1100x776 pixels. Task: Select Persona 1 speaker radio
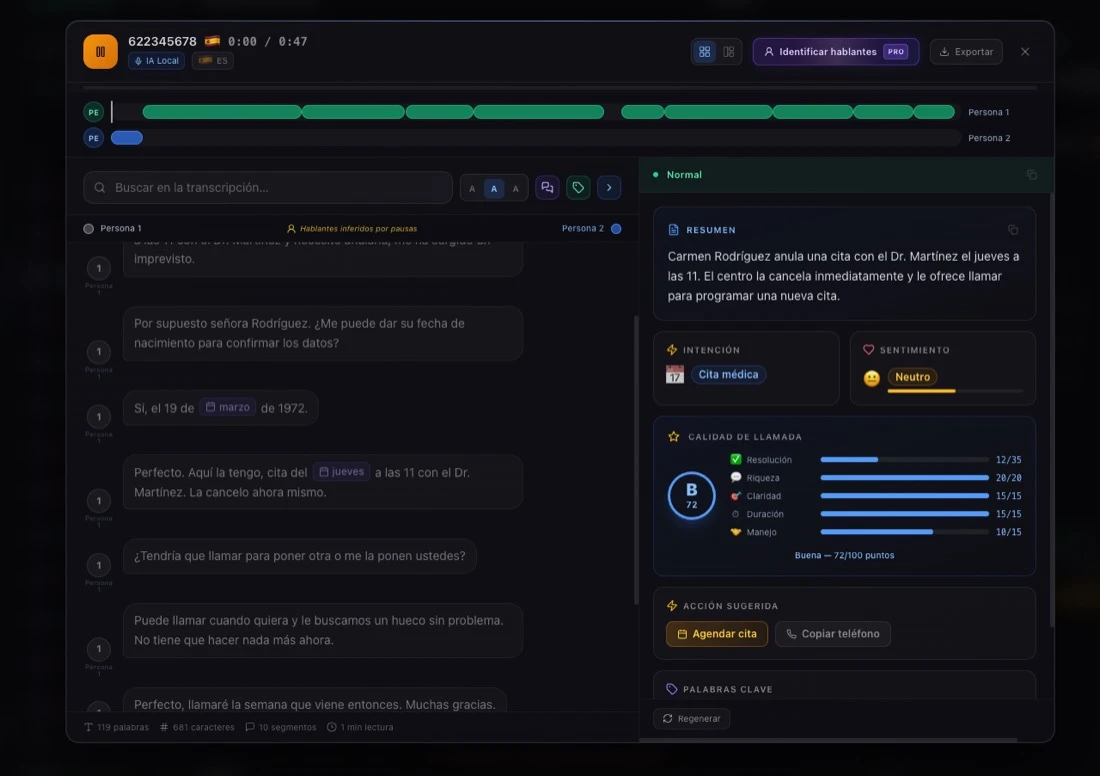pos(88,229)
